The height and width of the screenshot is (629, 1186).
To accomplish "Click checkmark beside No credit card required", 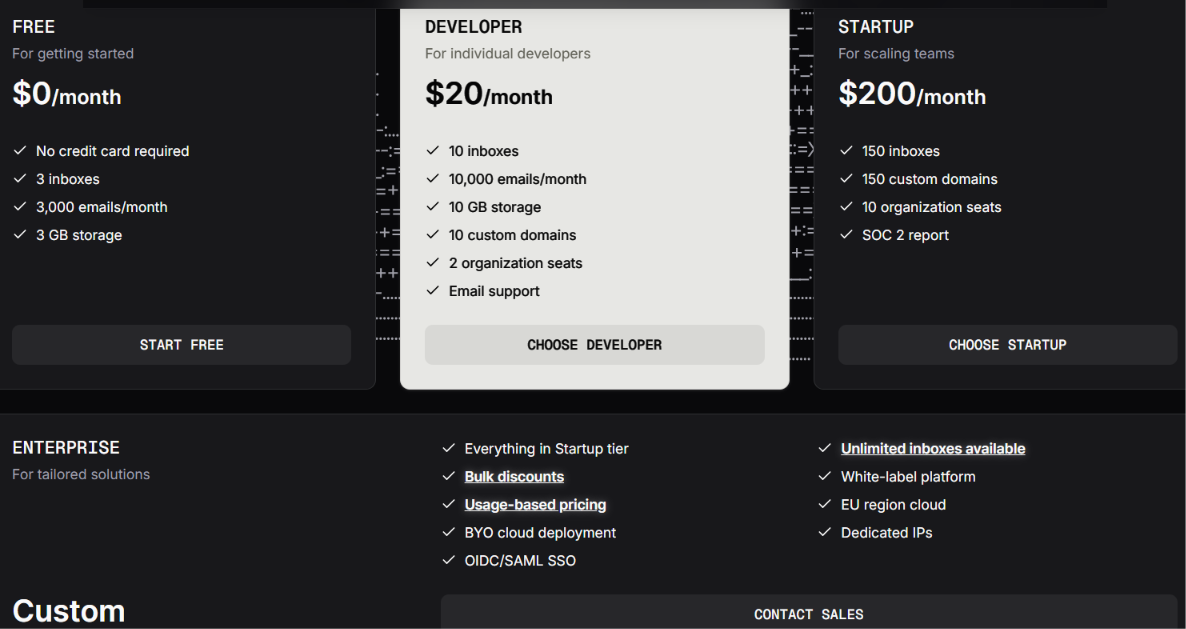I will click(20, 150).
